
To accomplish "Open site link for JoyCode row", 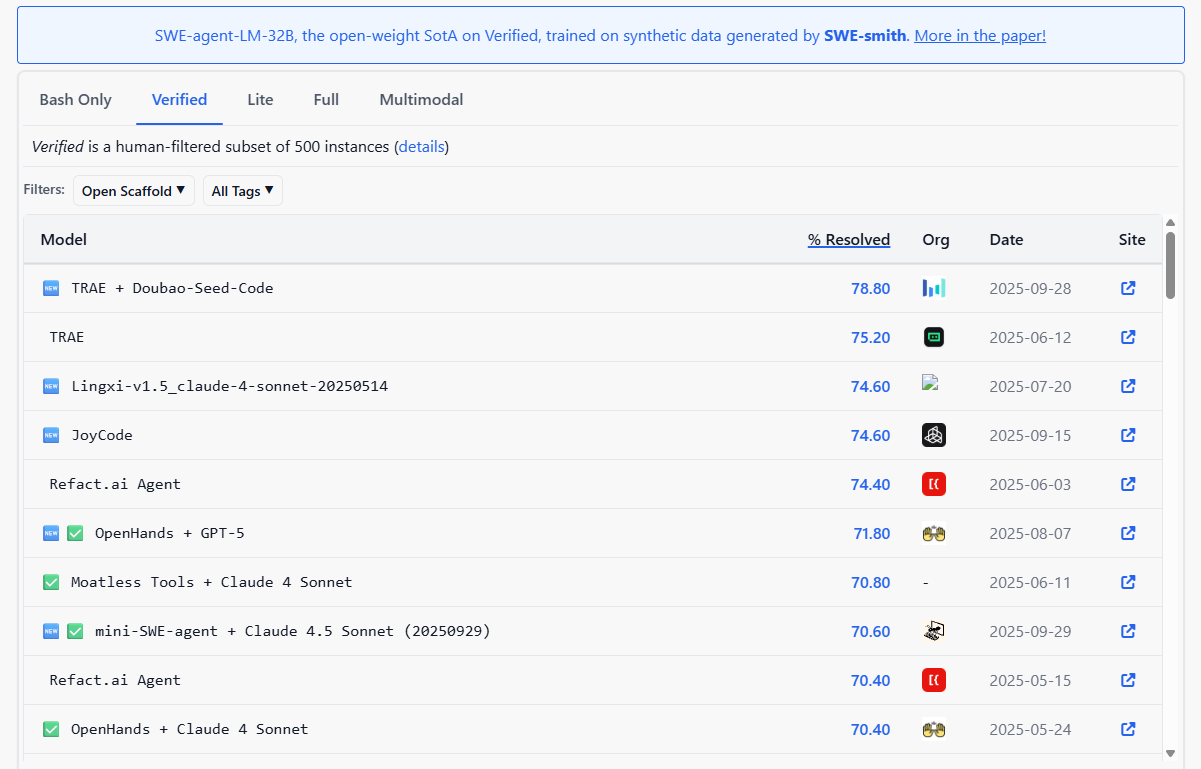I will click(1128, 435).
